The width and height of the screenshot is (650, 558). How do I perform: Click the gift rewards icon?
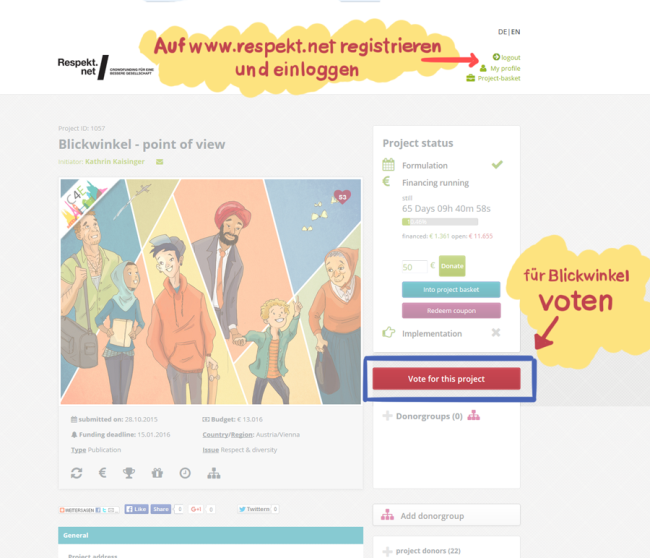click(157, 473)
